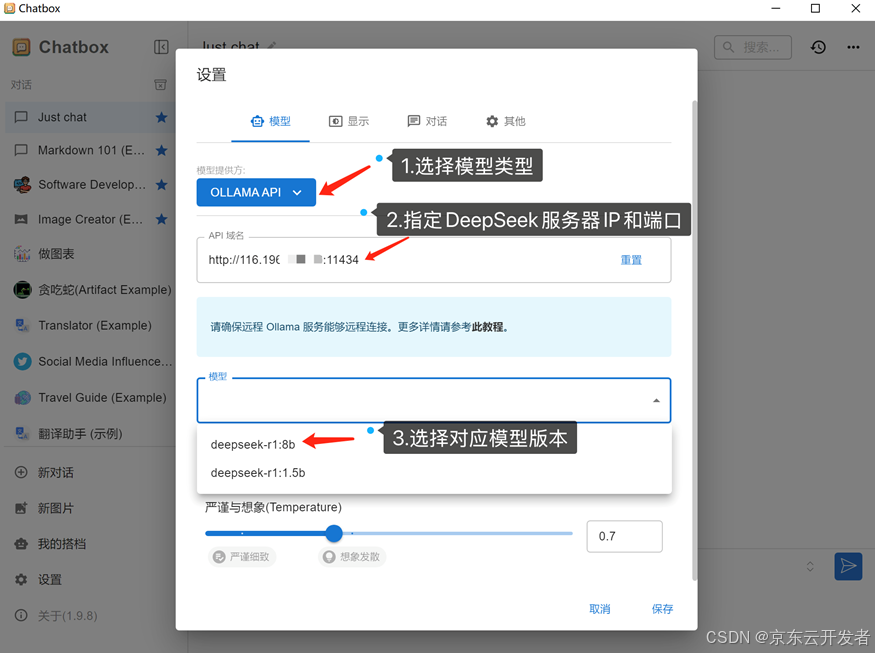Click the Temperature slider handle
The width and height of the screenshot is (875, 653).
click(x=334, y=534)
